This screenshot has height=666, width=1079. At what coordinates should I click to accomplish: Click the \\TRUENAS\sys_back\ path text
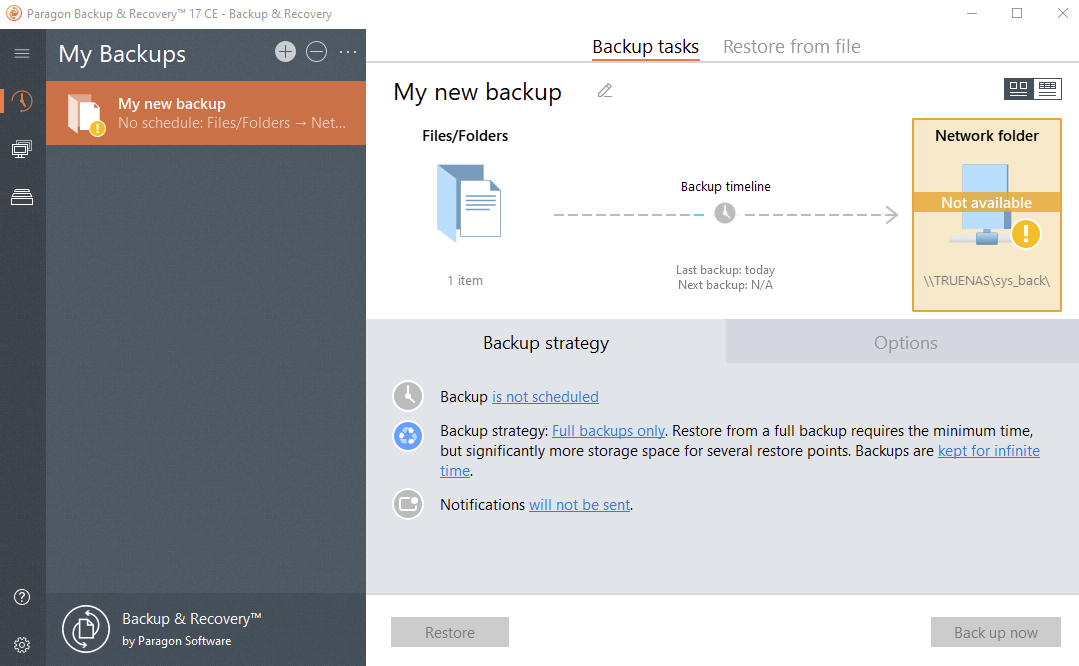(x=987, y=281)
